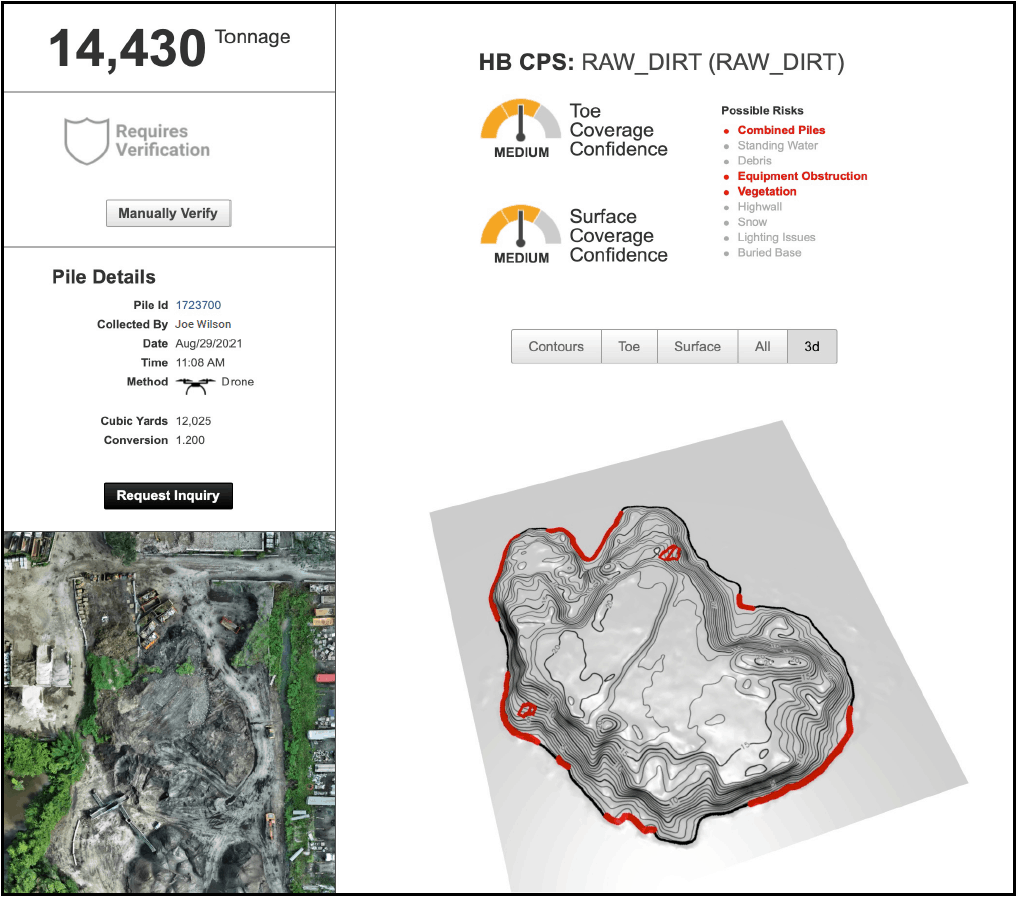The height and width of the screenshot is (898, 1019).
Task: Choose the All view tab
Action: coord(763,347)
